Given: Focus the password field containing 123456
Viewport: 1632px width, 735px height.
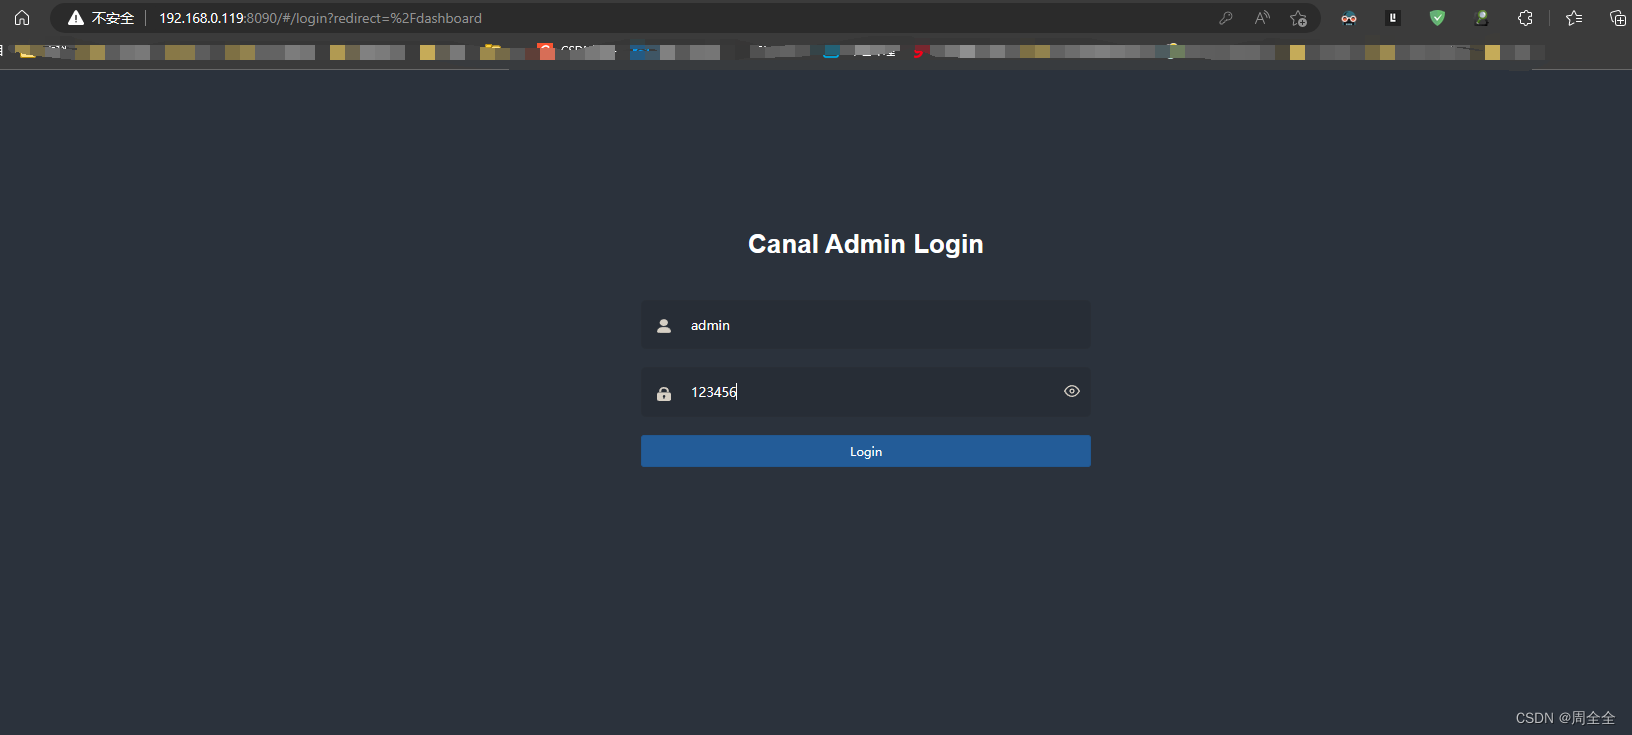Looking at the screenshot, I should click(865, 392).
